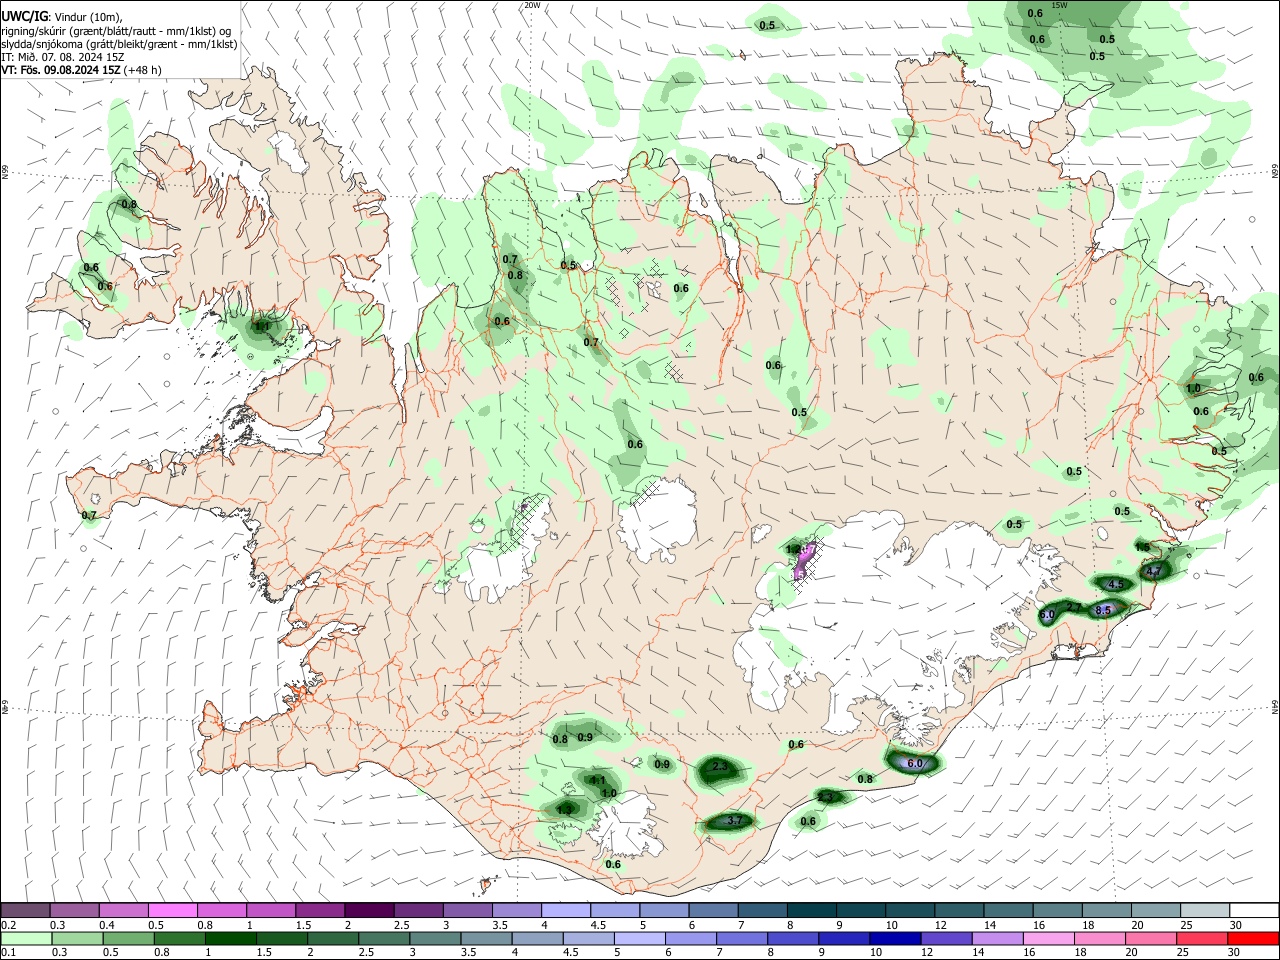Click the '15W' longitude label

(1060, 5)
